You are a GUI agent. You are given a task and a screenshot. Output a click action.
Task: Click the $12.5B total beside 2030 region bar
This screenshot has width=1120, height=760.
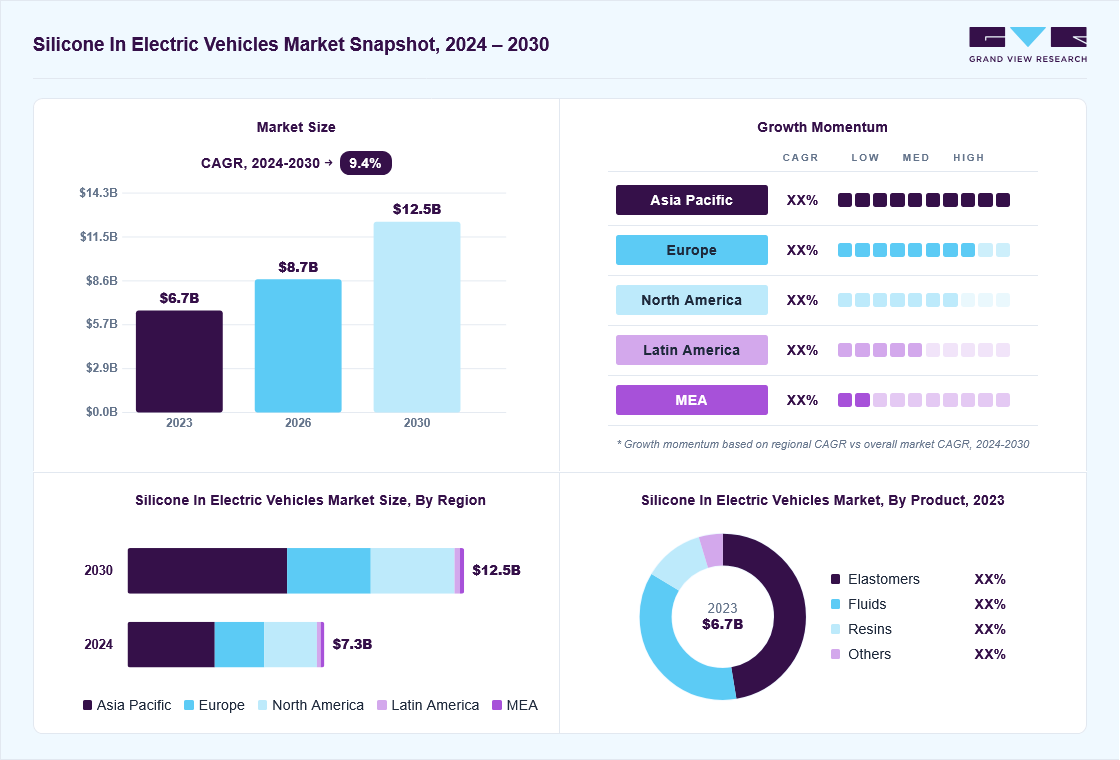[496, 570]
